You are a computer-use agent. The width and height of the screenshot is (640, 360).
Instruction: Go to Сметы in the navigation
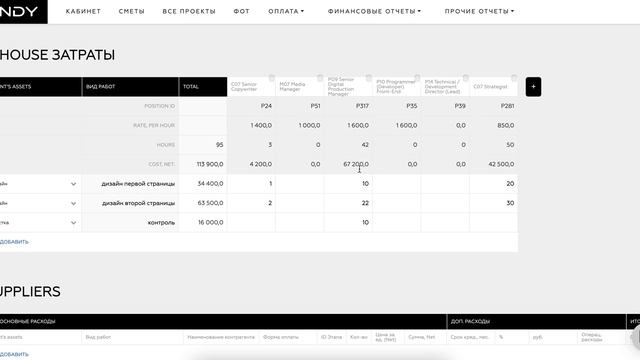click(131, 11)
